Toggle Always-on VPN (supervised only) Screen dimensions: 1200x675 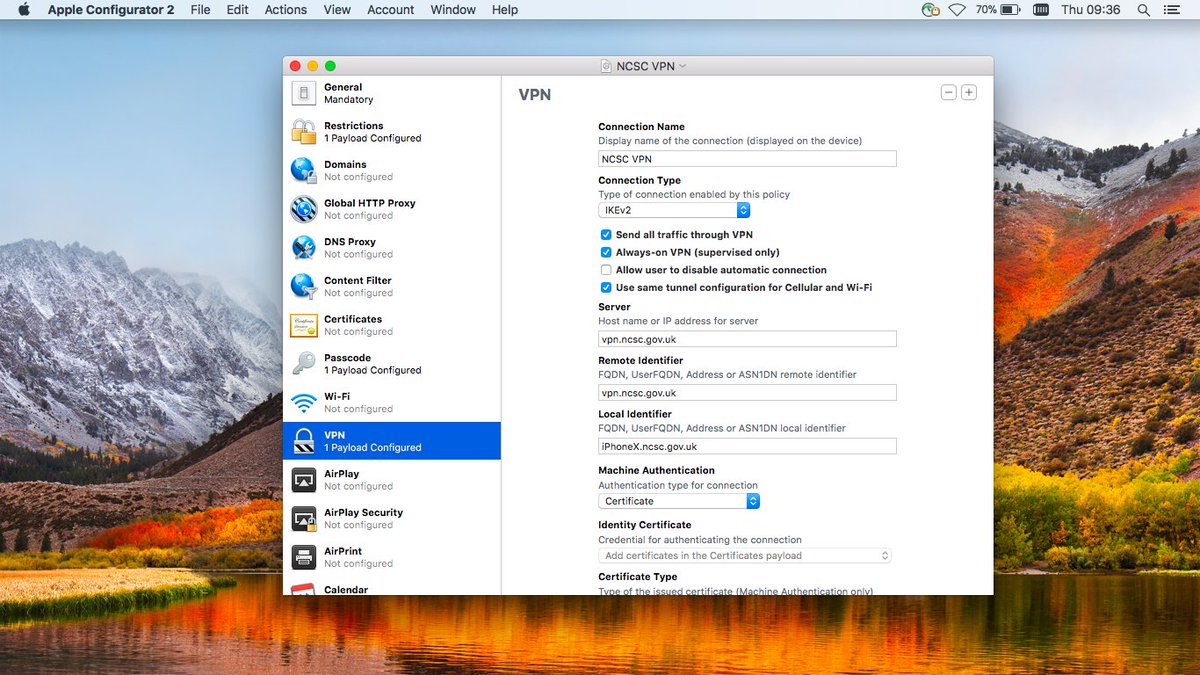(606, 252)
